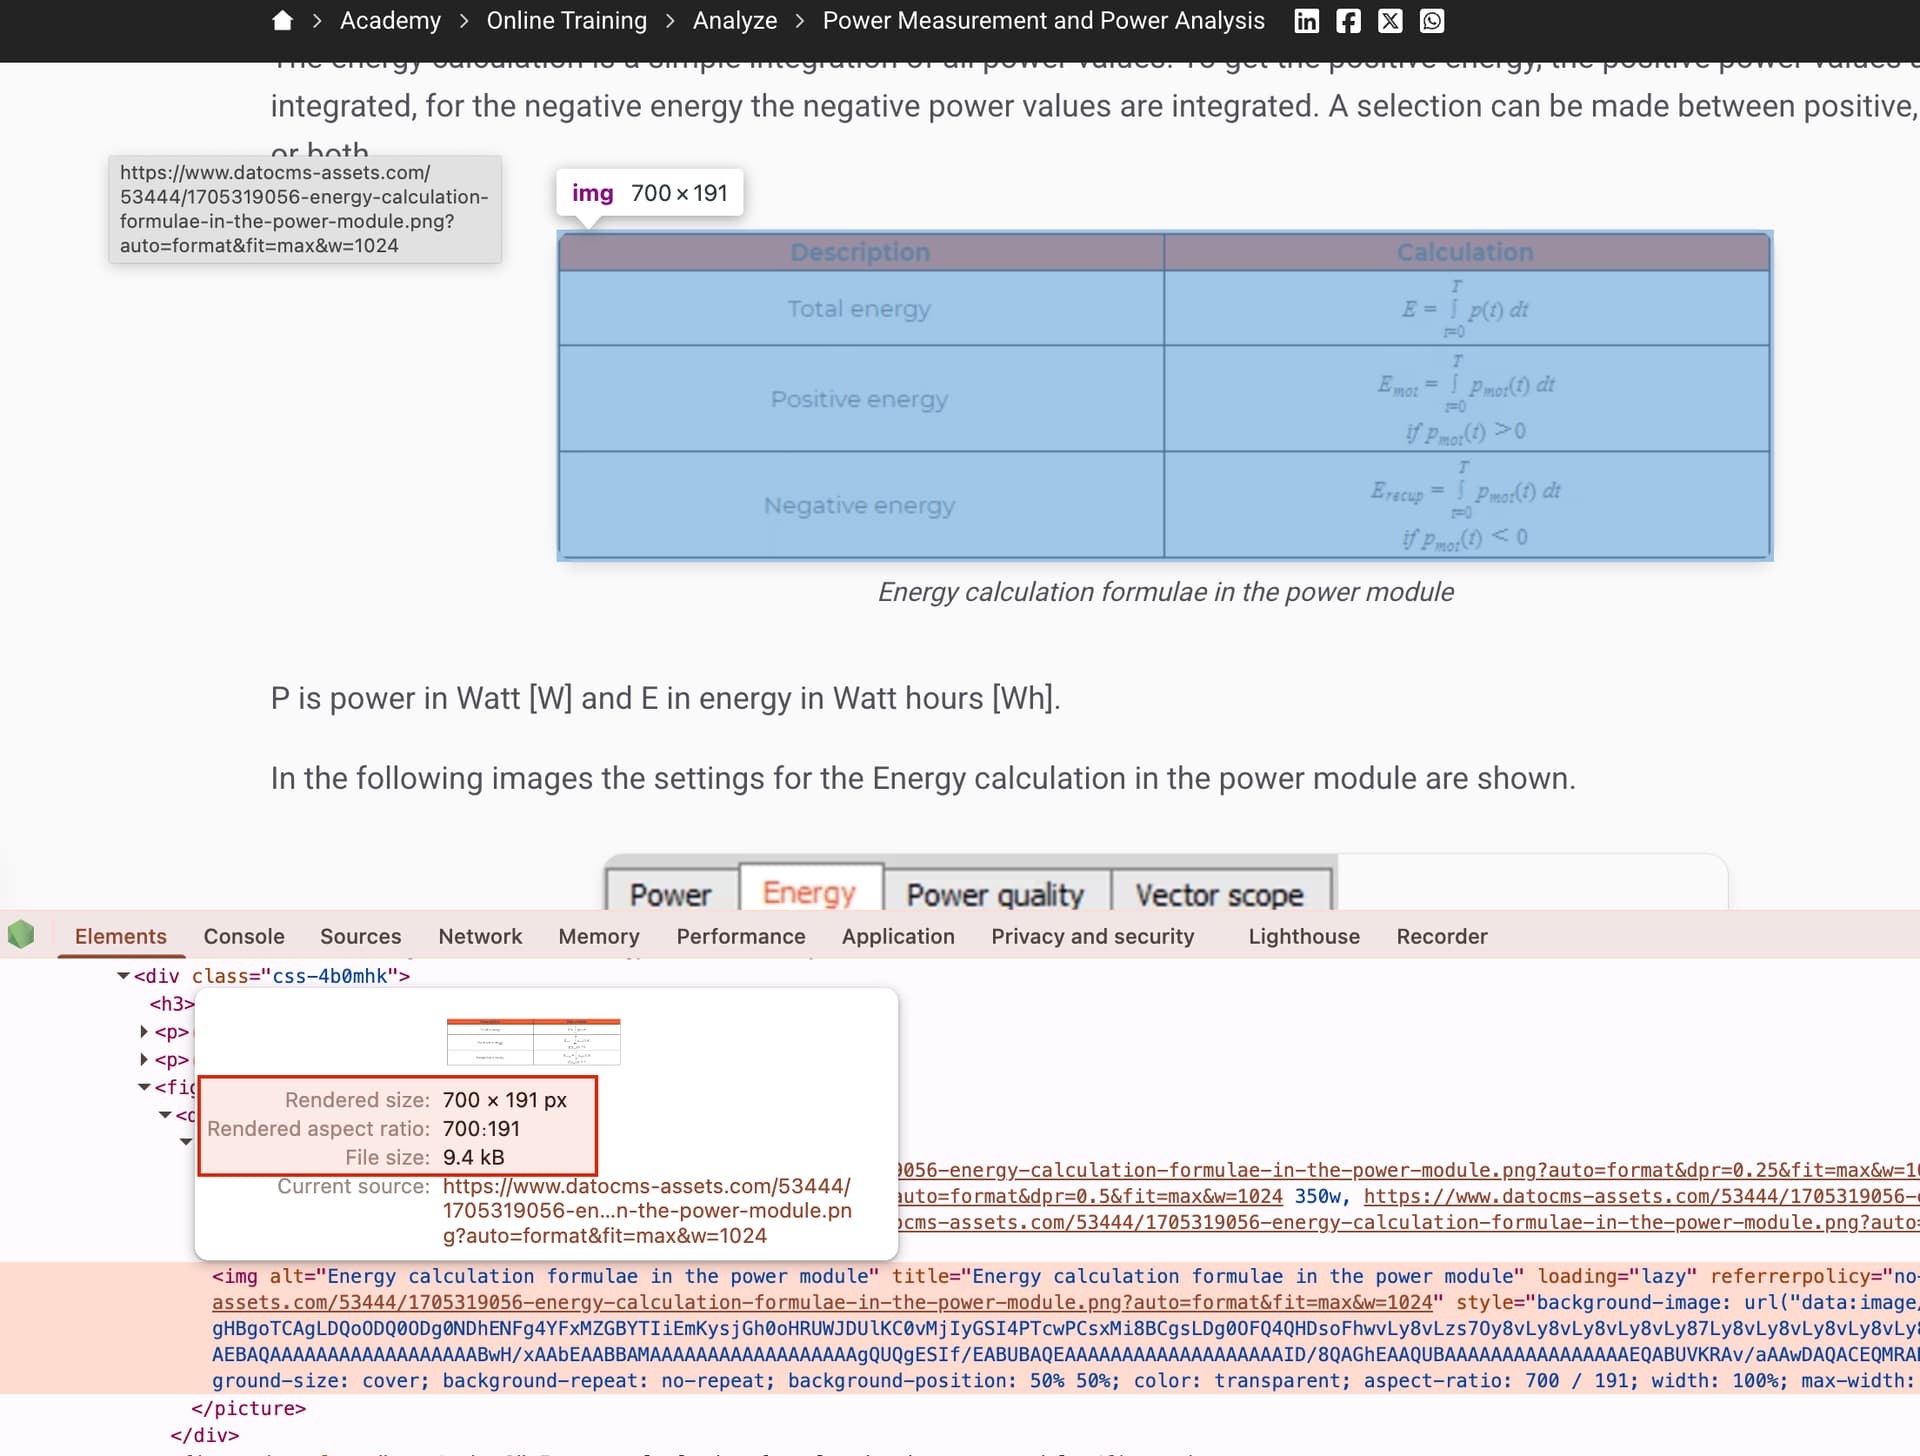1920x1456 pixels.
Task: Open the img src link in the highlighted row
Action: pos(821,1302)
